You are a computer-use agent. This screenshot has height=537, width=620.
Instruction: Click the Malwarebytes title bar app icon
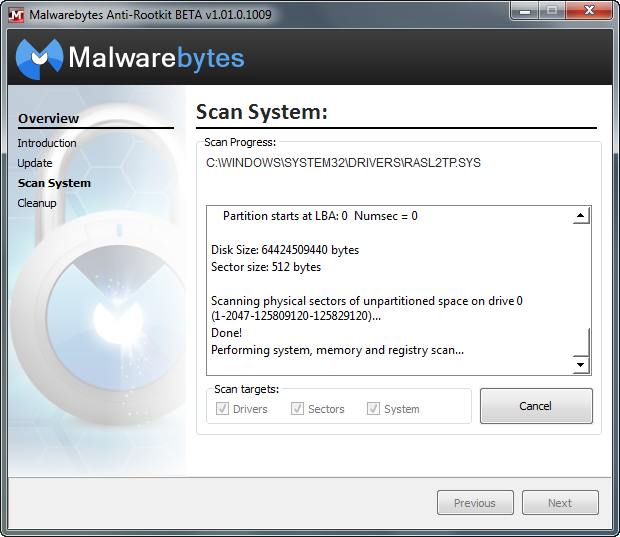tap(16, 15)
